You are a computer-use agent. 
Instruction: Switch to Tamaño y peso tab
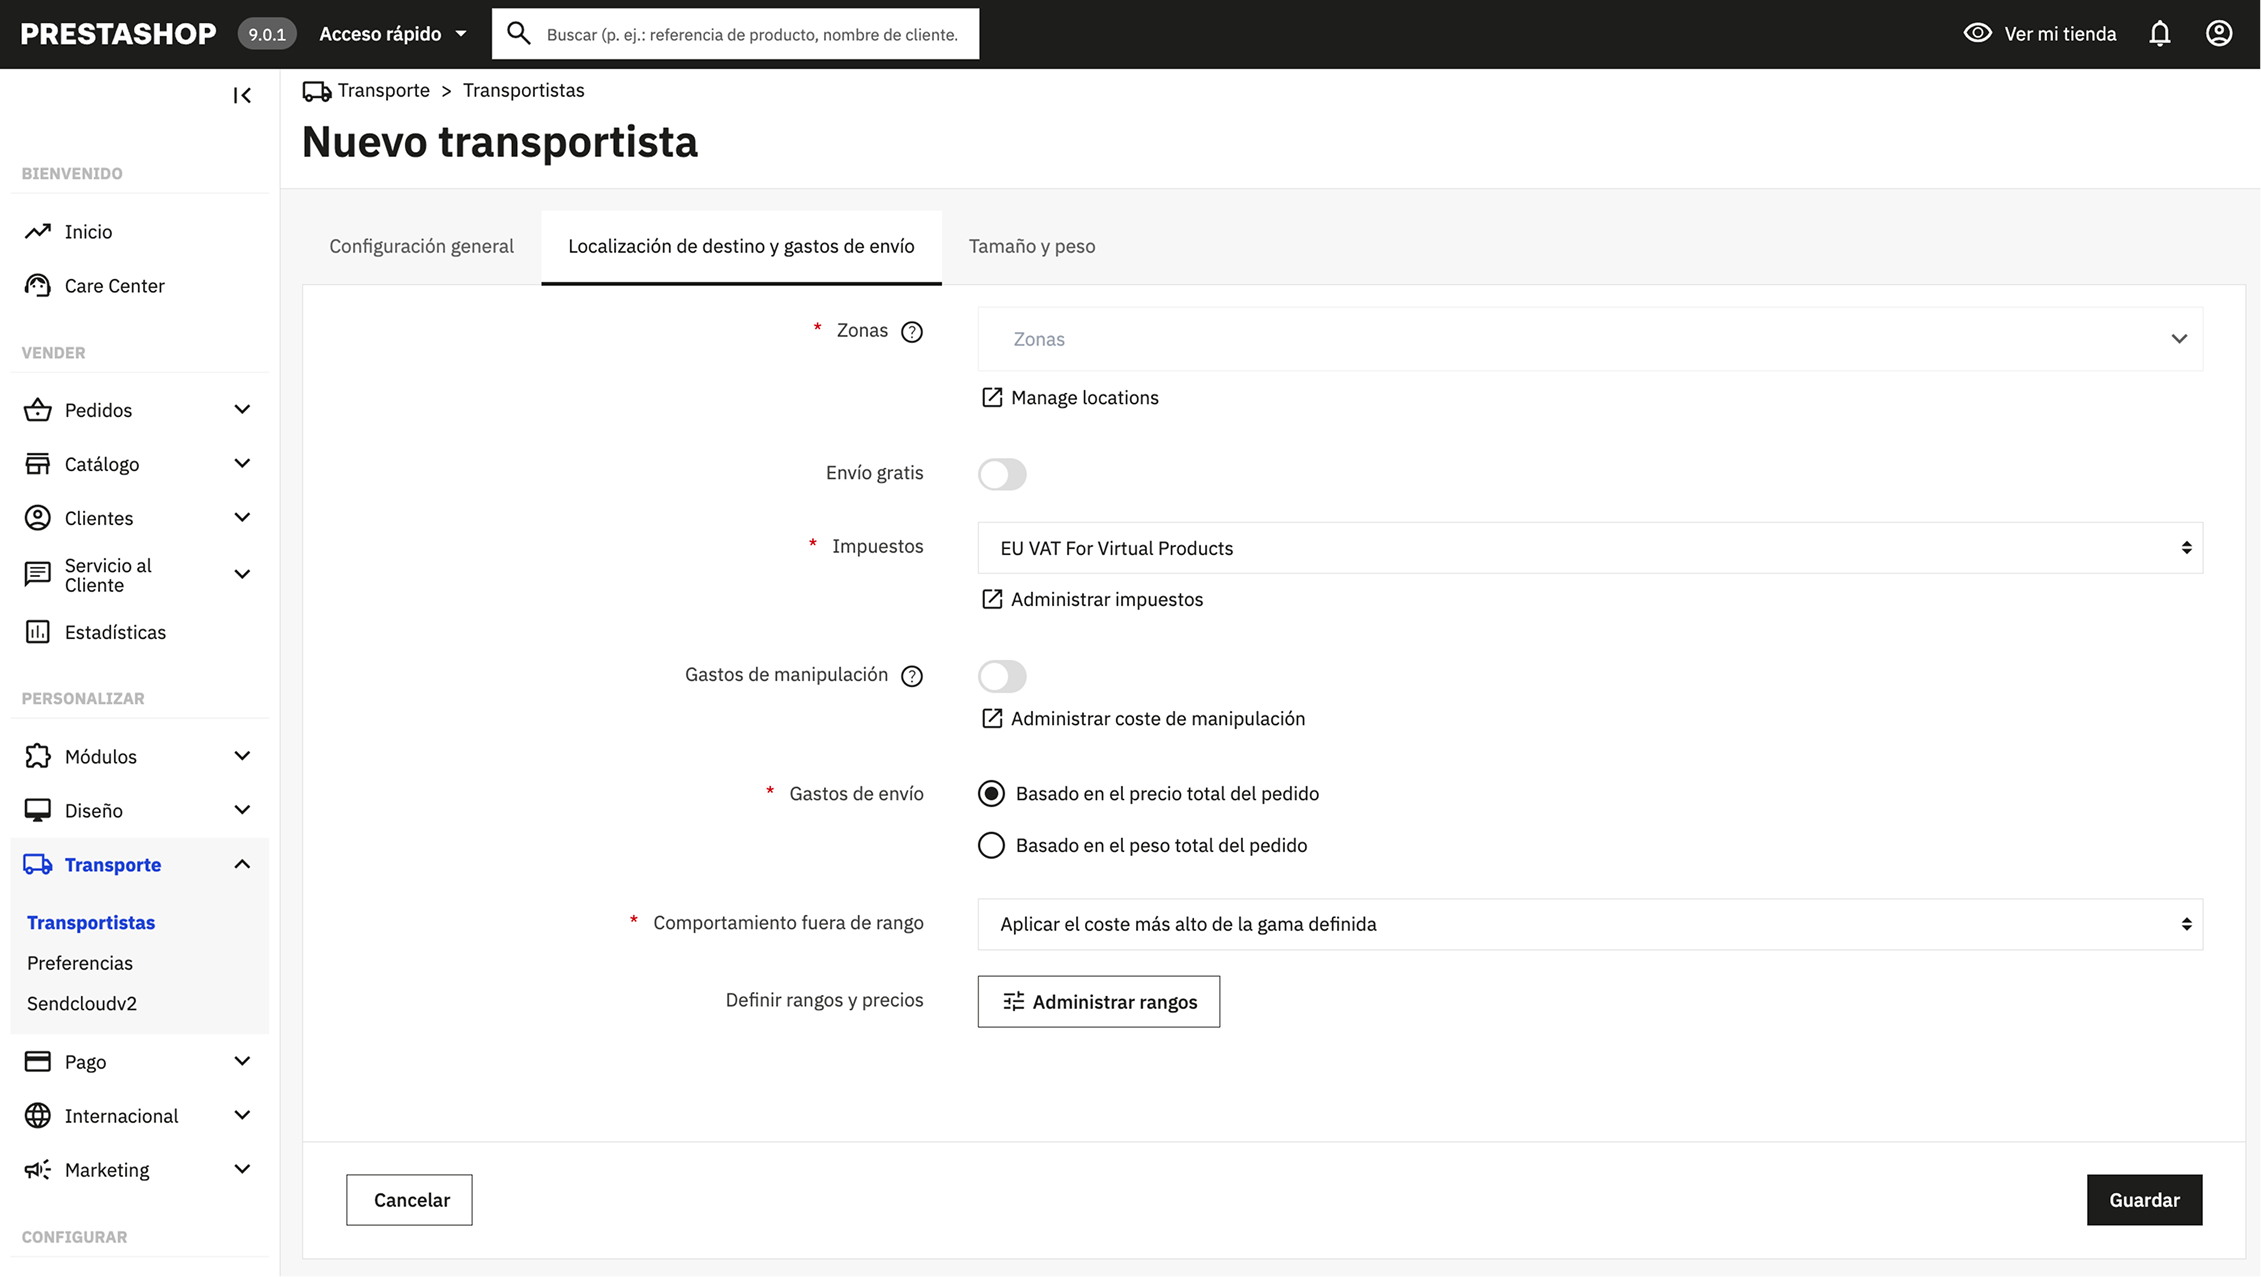point(1032,246)
